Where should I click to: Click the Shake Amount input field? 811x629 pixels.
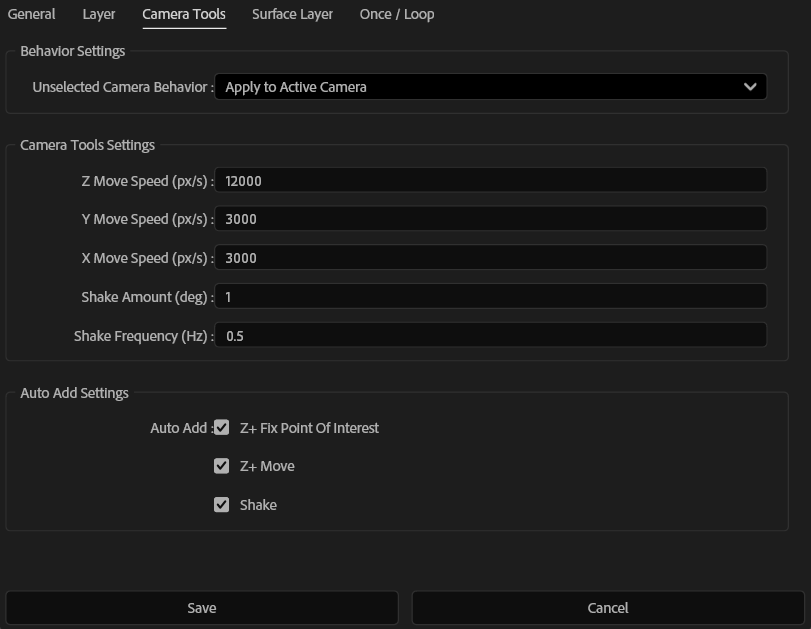tap(490, 297)
